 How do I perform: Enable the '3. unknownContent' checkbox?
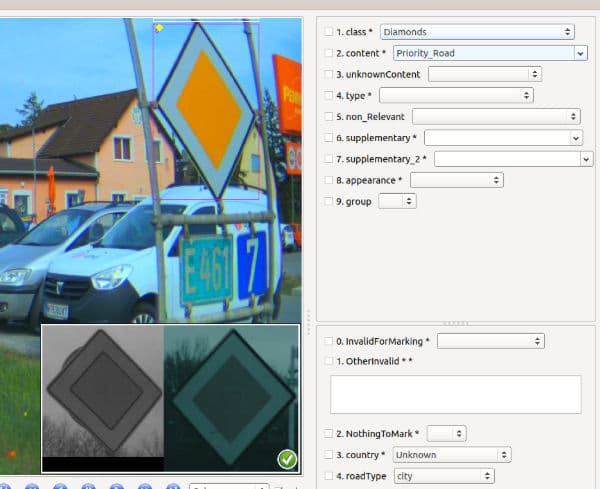328,74
